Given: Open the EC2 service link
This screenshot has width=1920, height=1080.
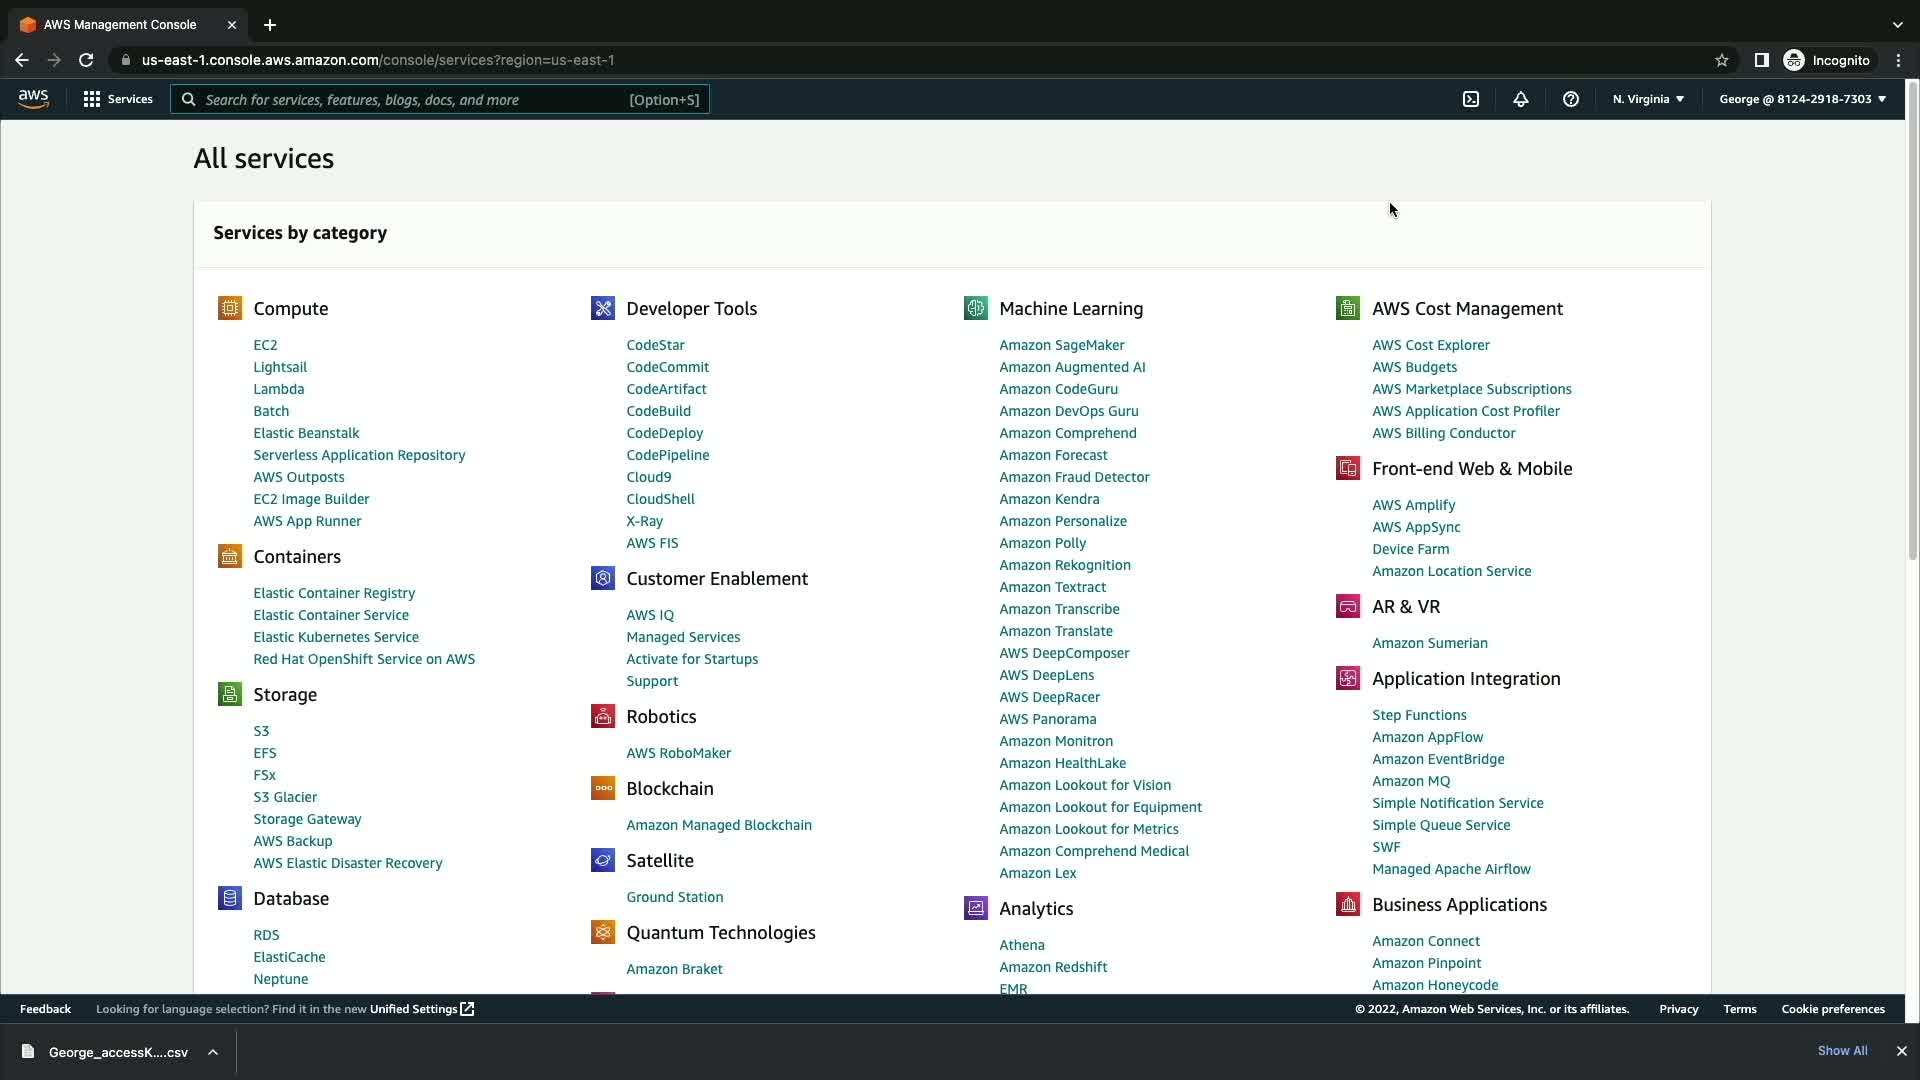Looking at the screenshot, I should 265,345.
